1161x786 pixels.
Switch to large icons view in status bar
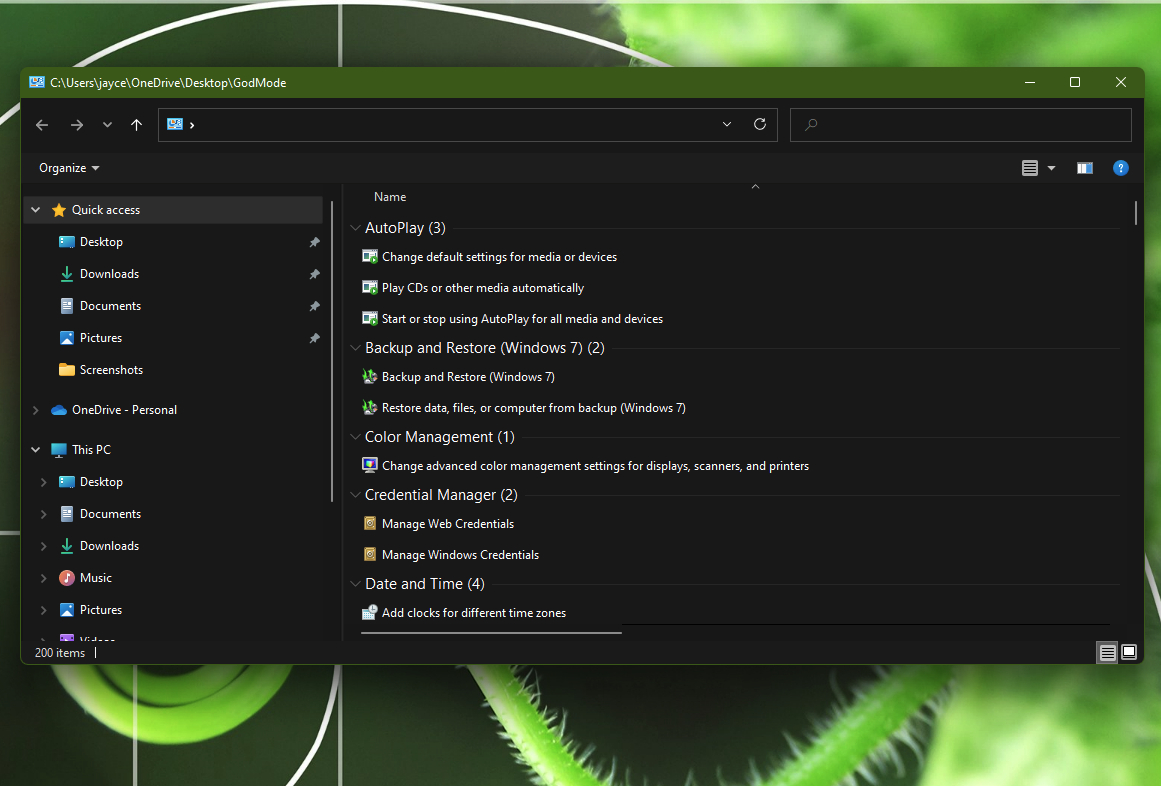[1128, 653]
